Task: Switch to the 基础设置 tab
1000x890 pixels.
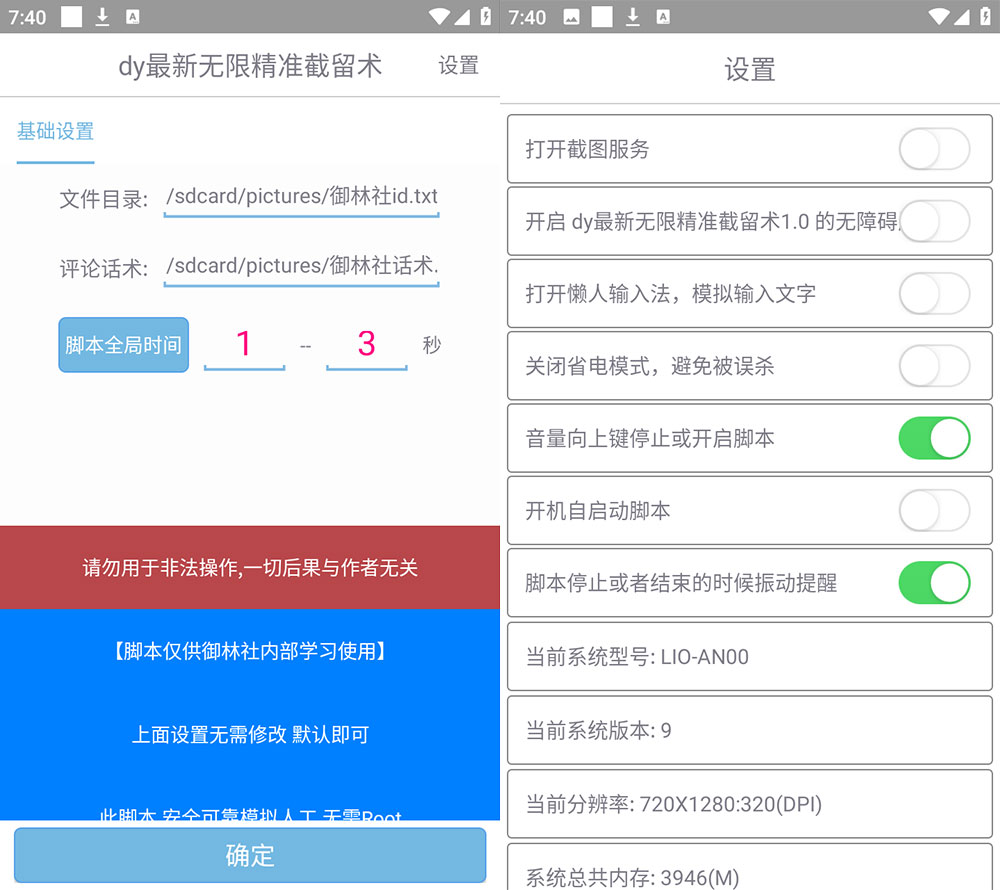Action: point(55,131)
